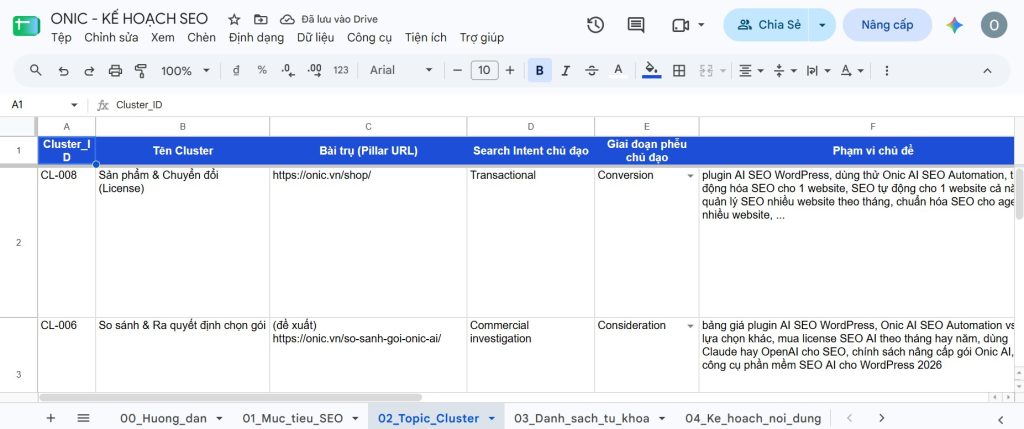The height and width of the screenshot is (429, 1024).
Task: Open the share options dropdown arrow
Action: click(822, 25)
